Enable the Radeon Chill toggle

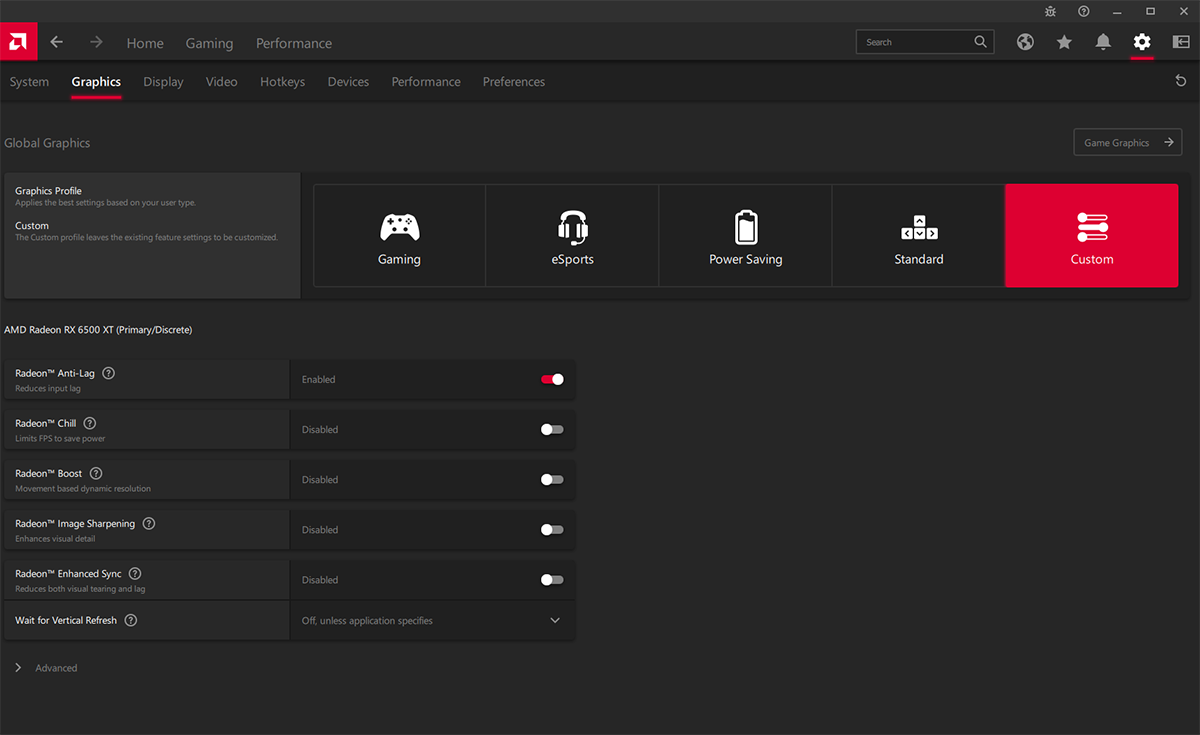pyautogui.click(x=552, y=429)
